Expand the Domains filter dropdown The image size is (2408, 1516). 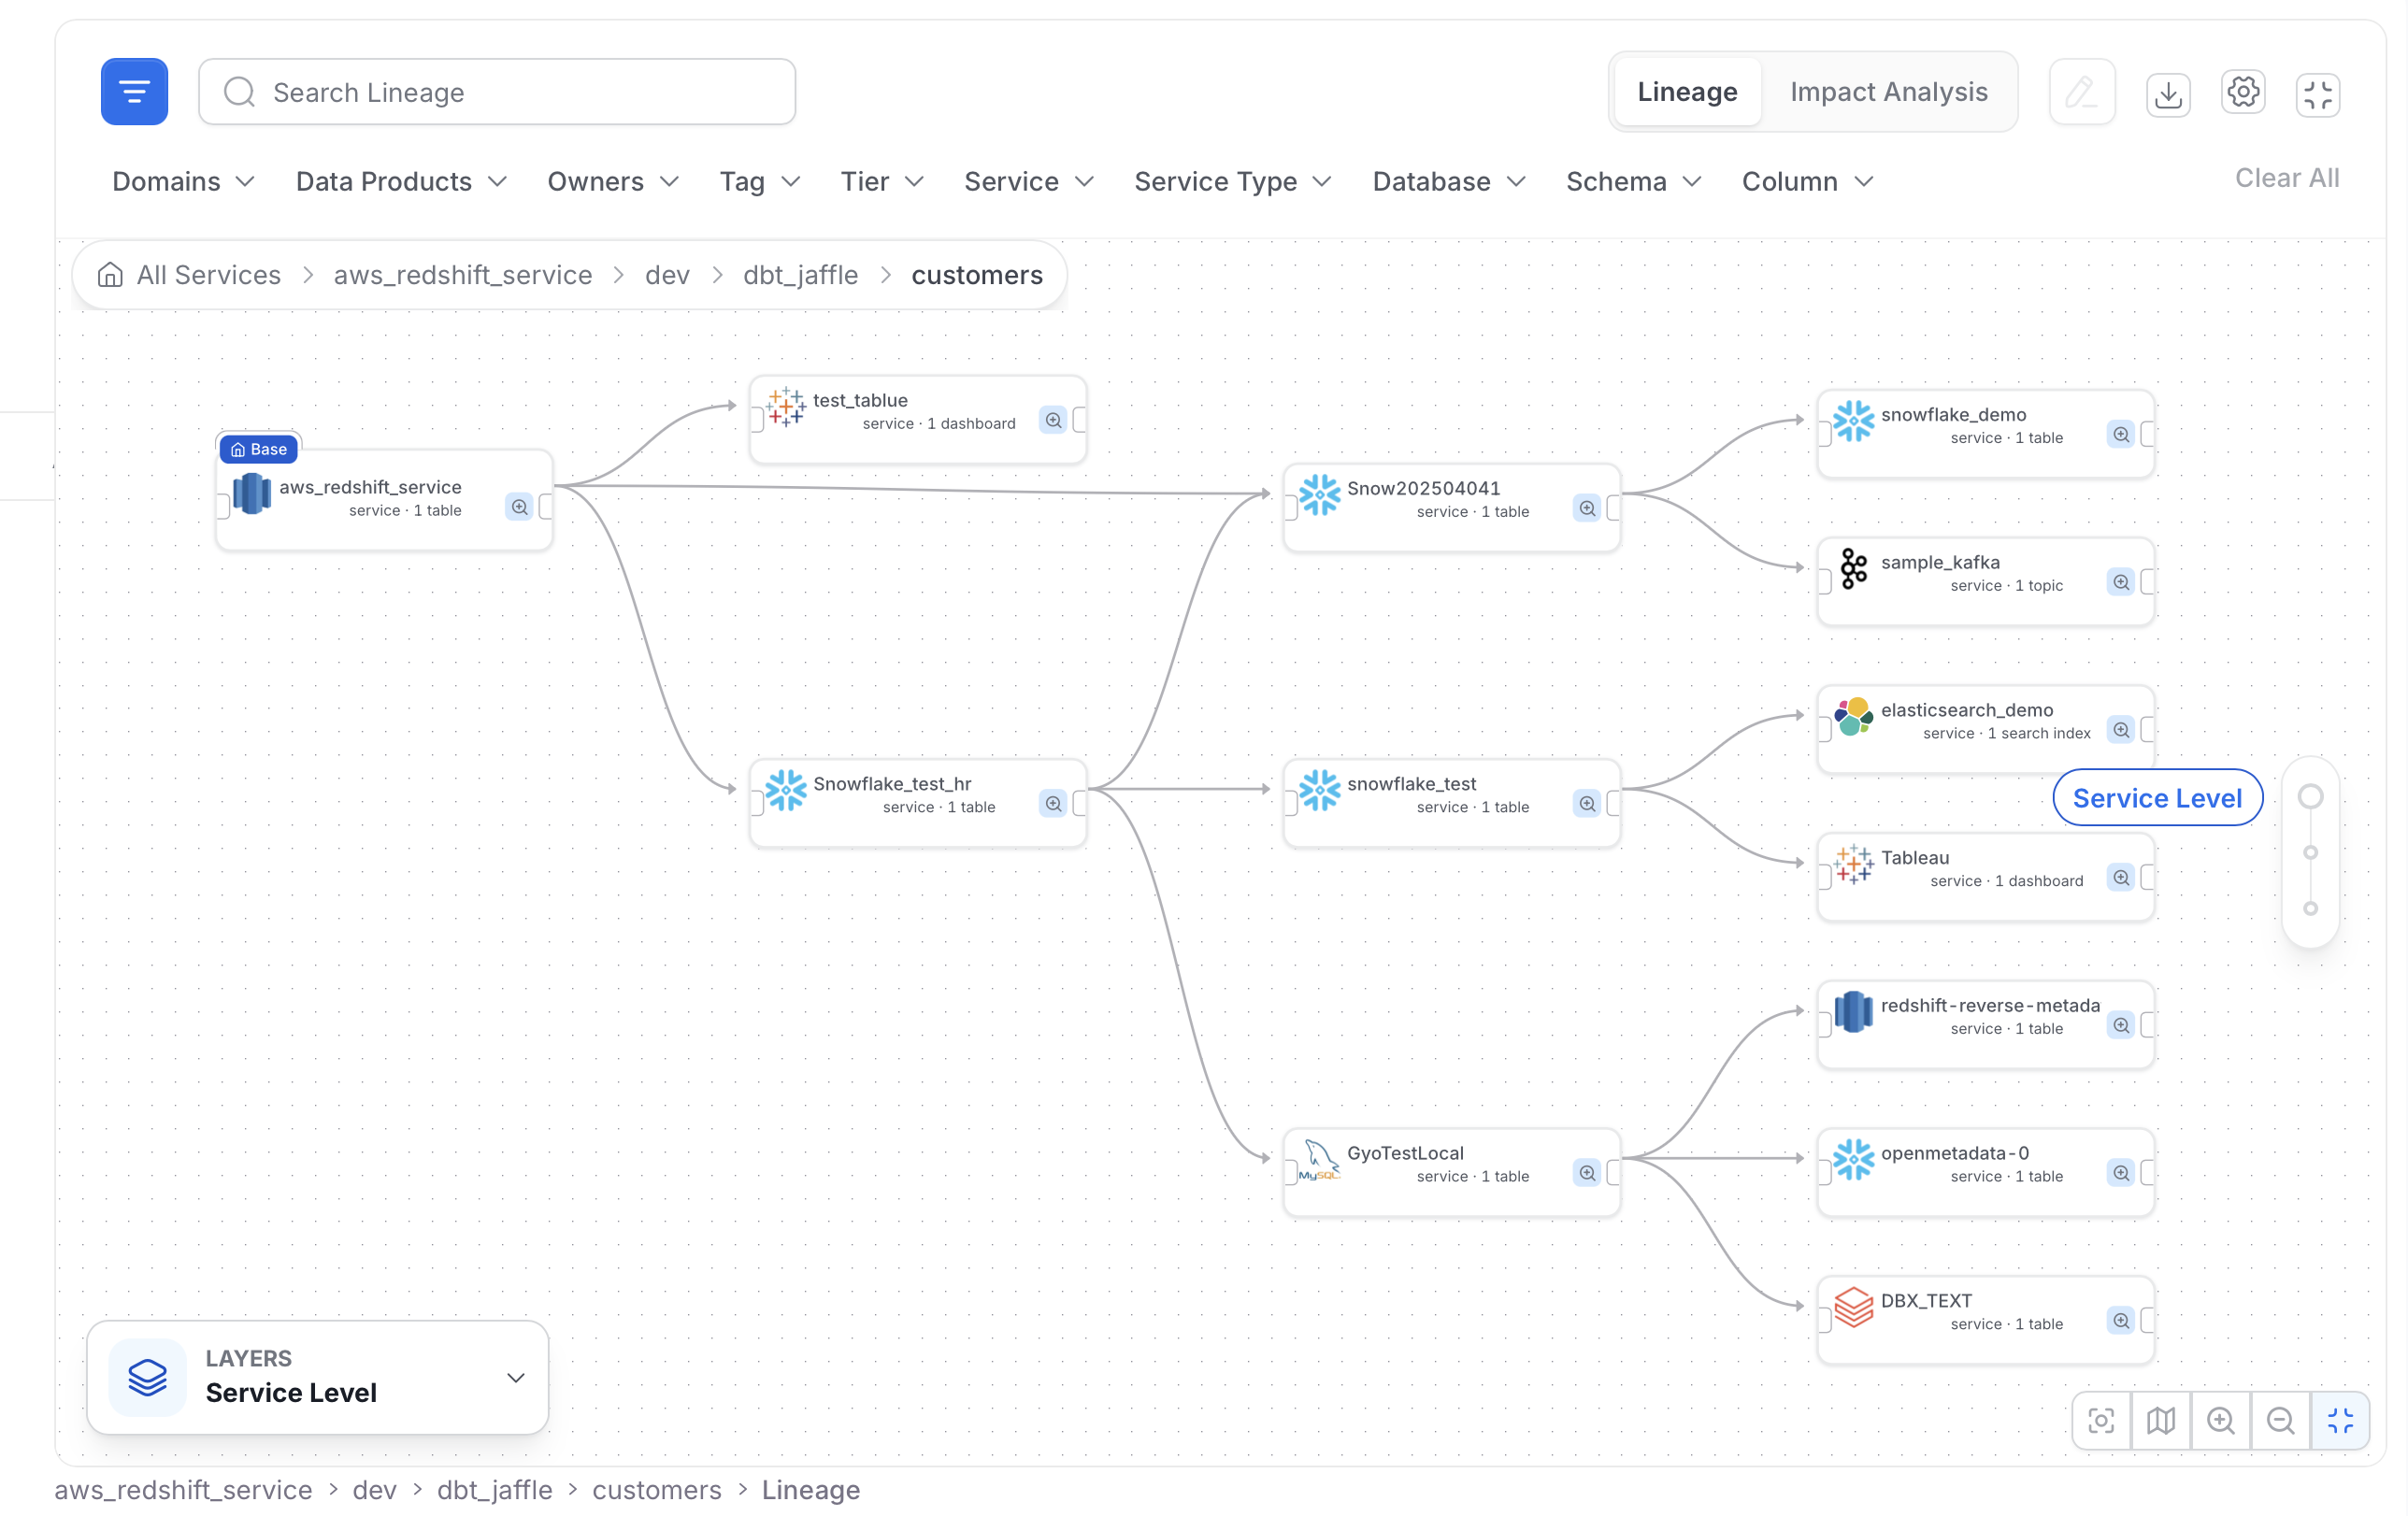tap(184, 181)
